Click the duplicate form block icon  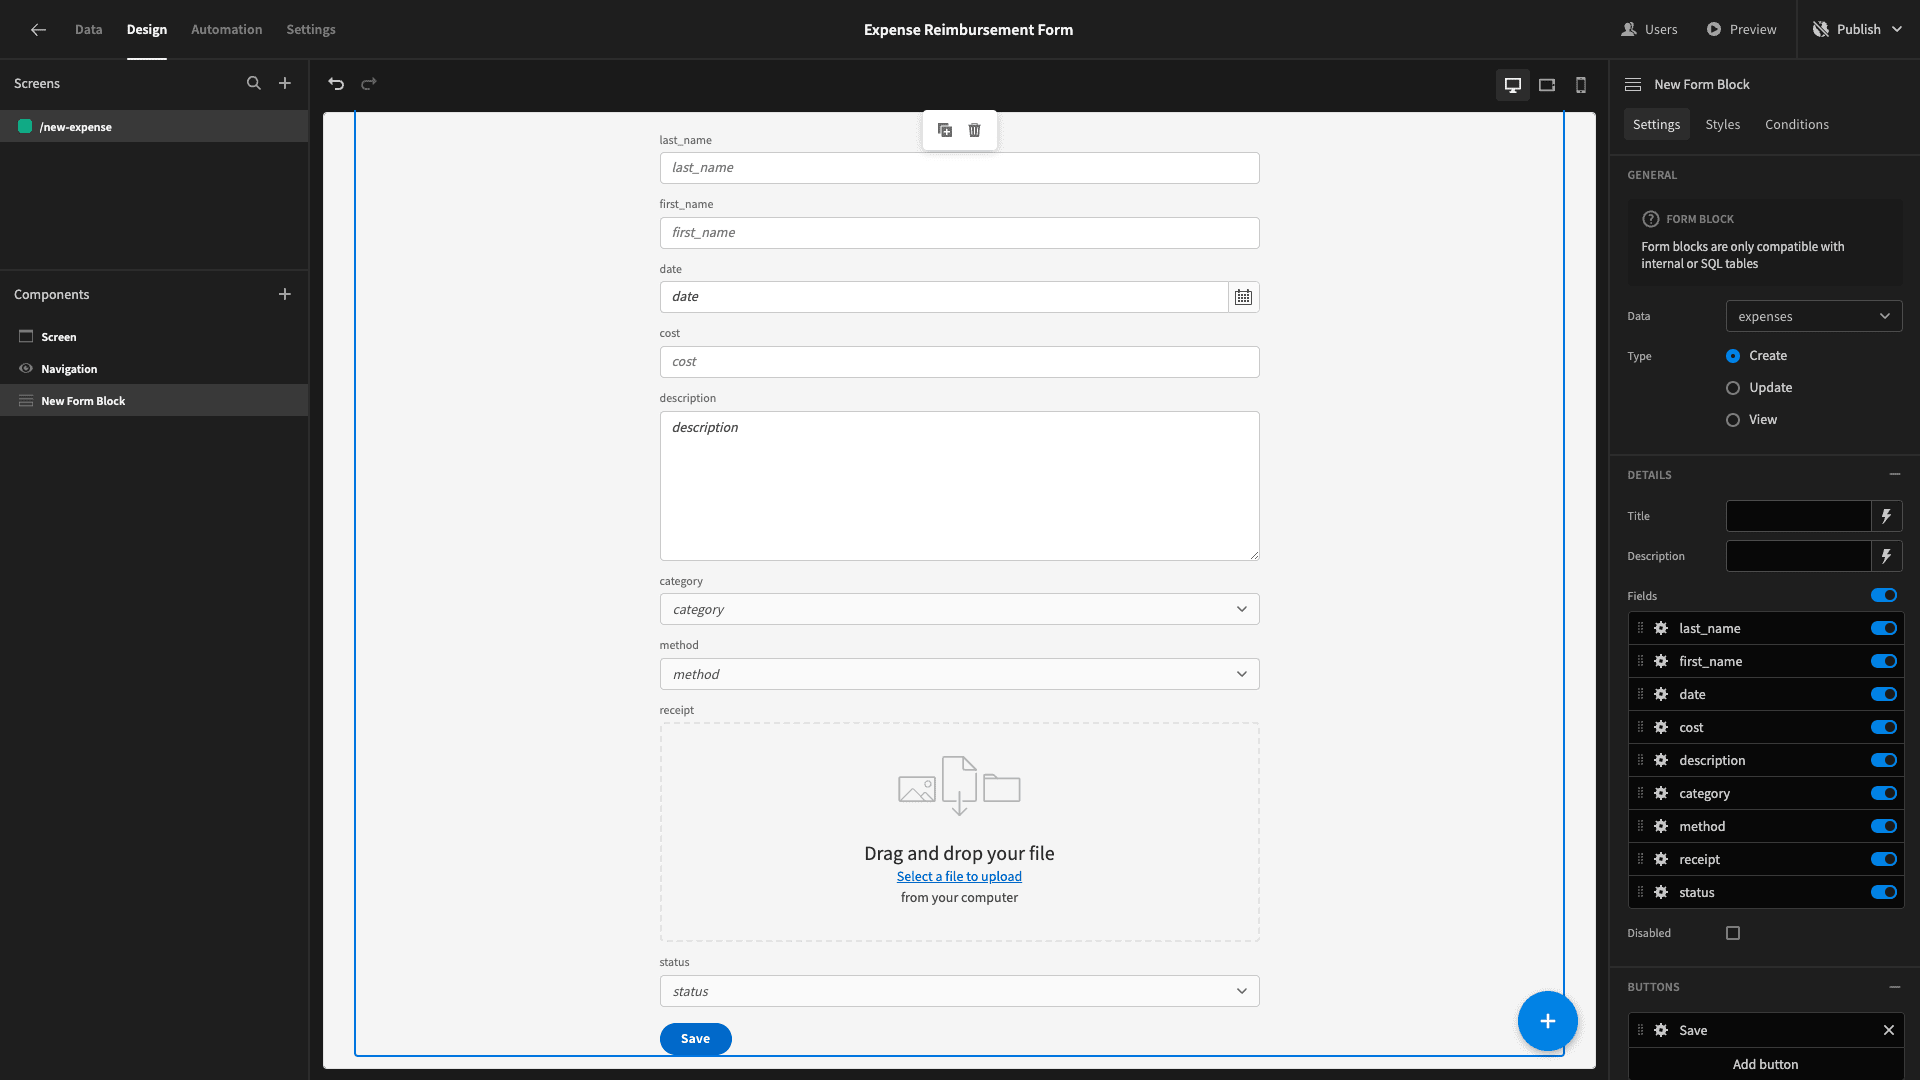pos(944,128)
